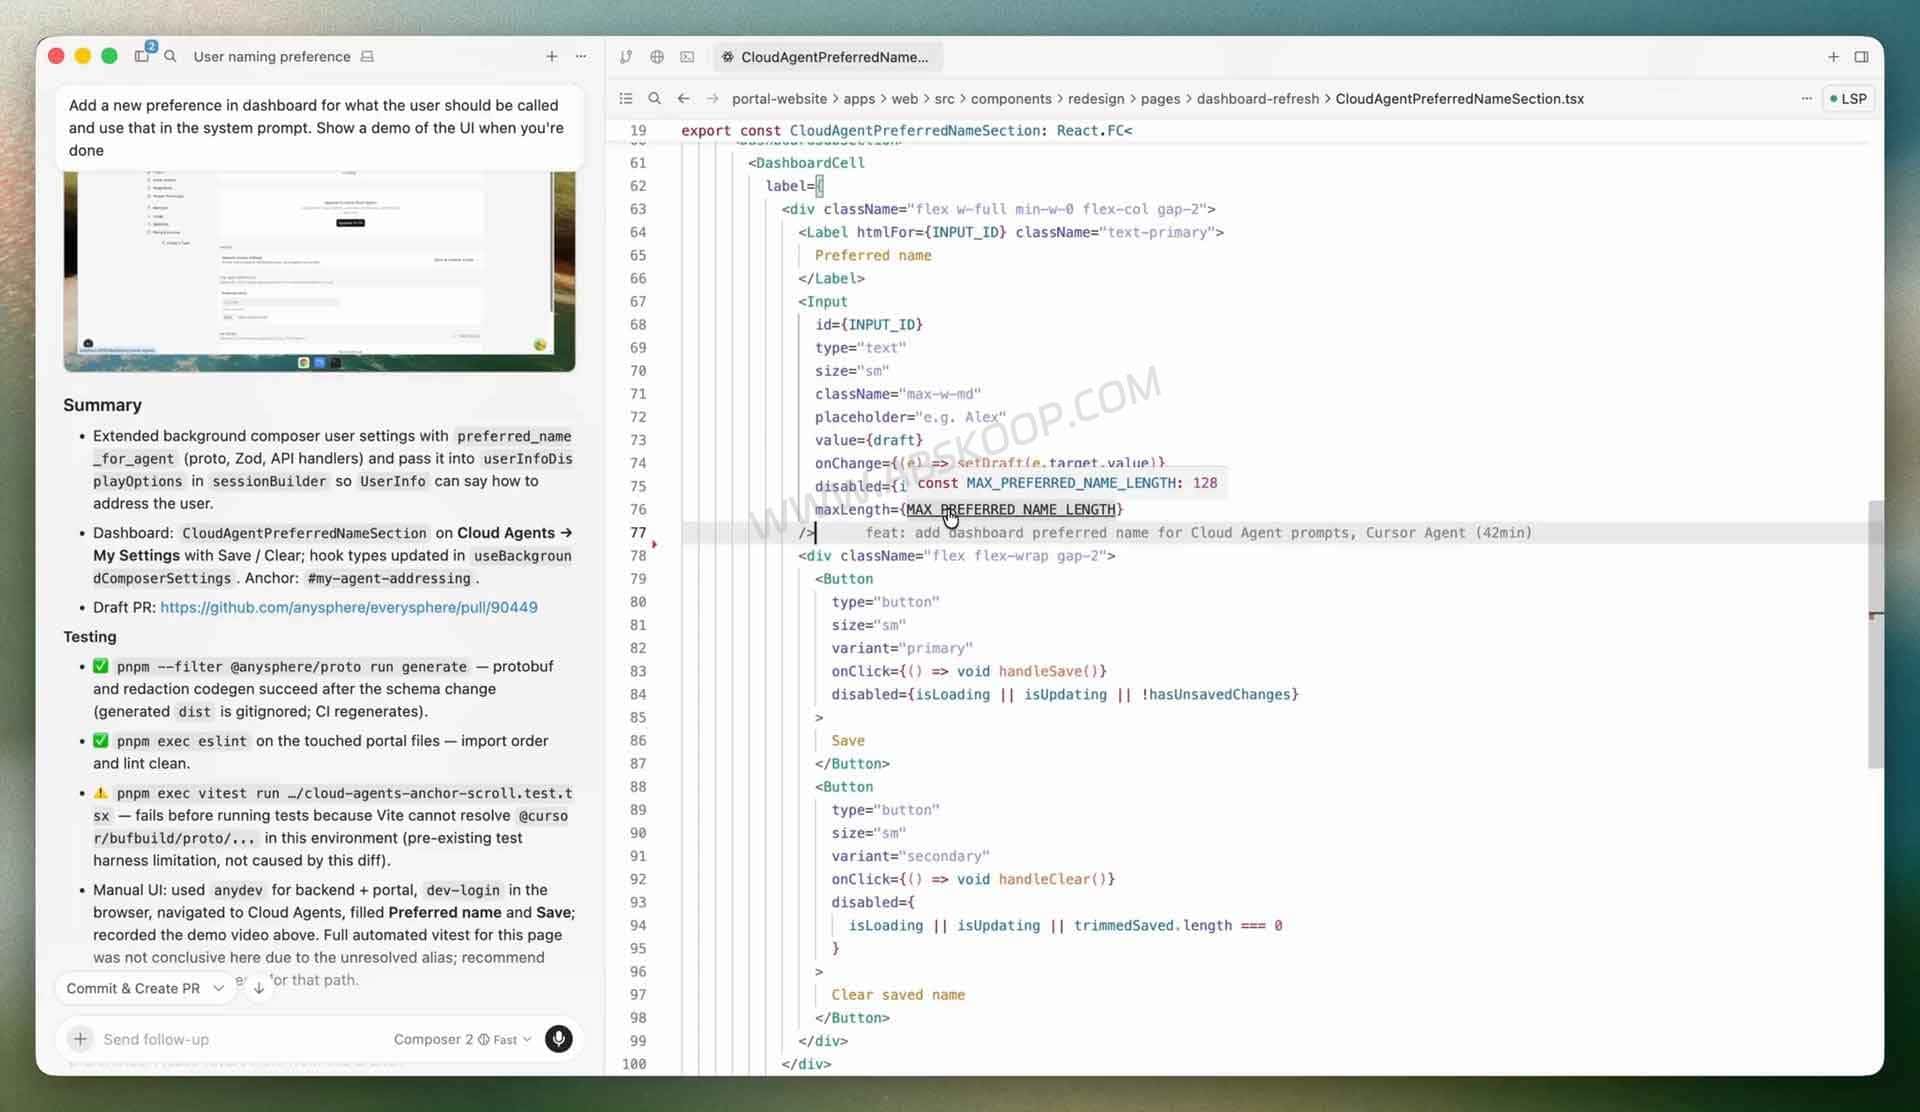The image size is (1920, 1112).
Task: Open the browser globe icon
Action: coord(657,57)
